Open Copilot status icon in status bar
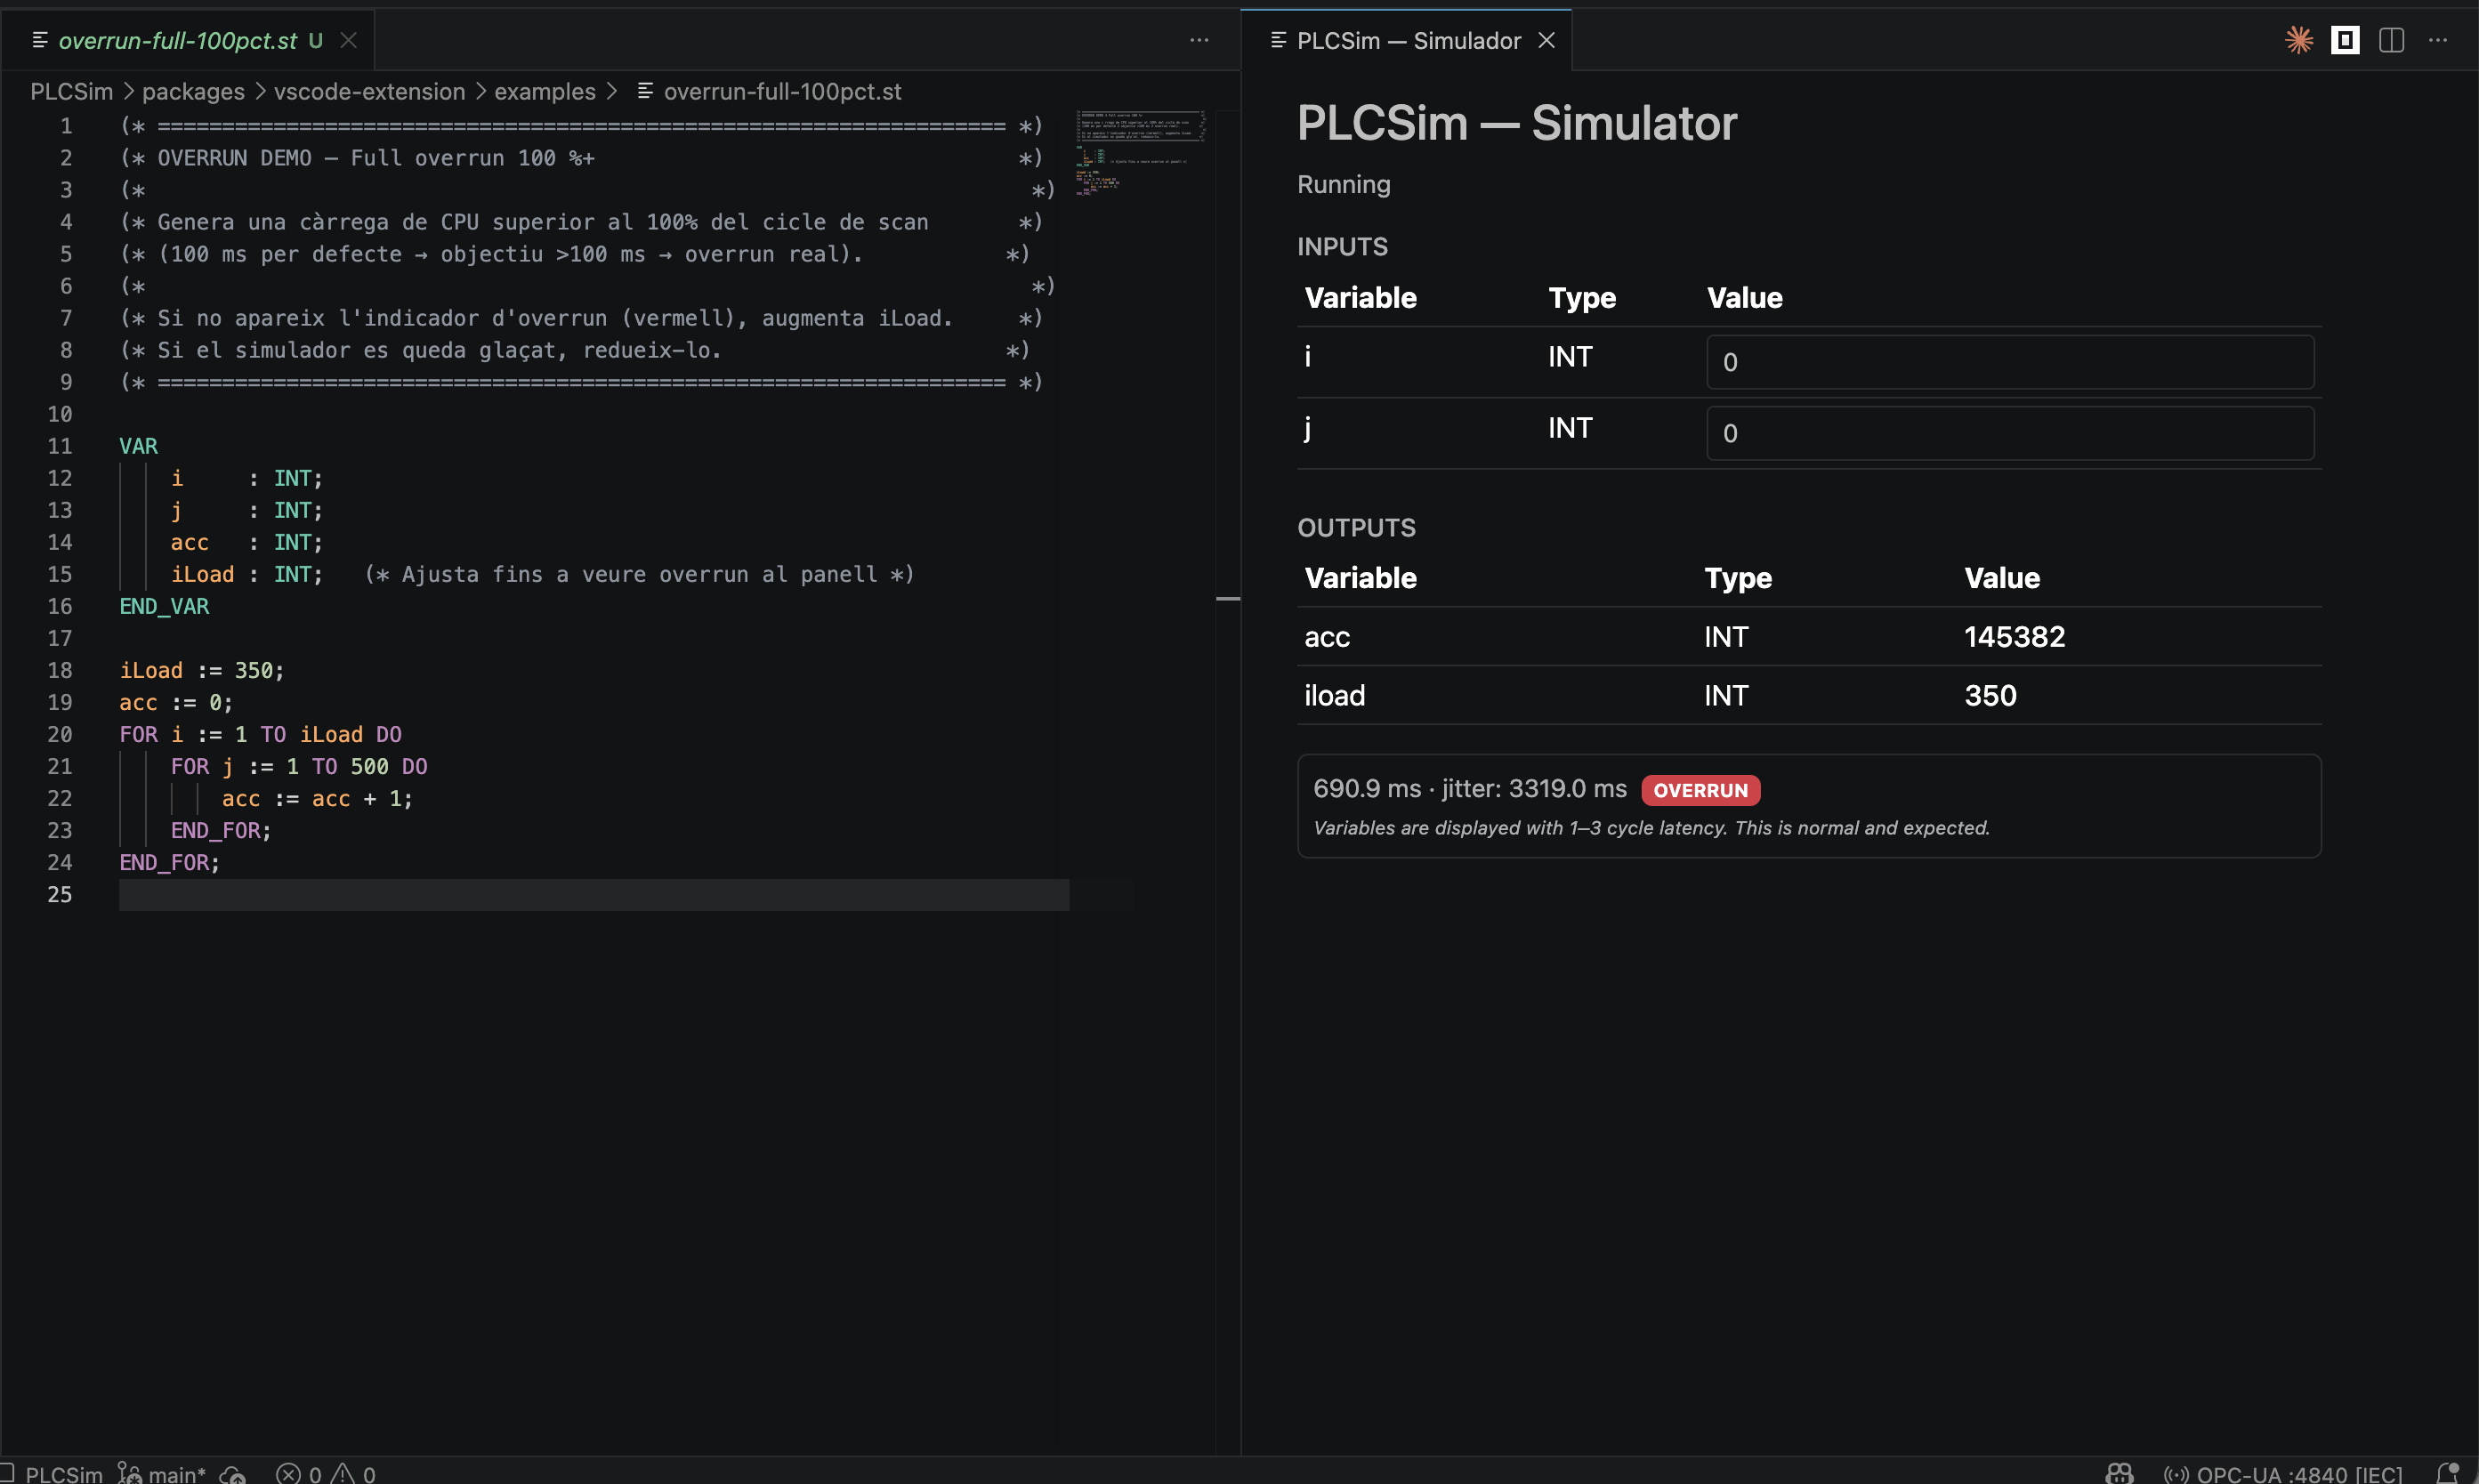2479x1484 pixels. tap(2119, 1474)
